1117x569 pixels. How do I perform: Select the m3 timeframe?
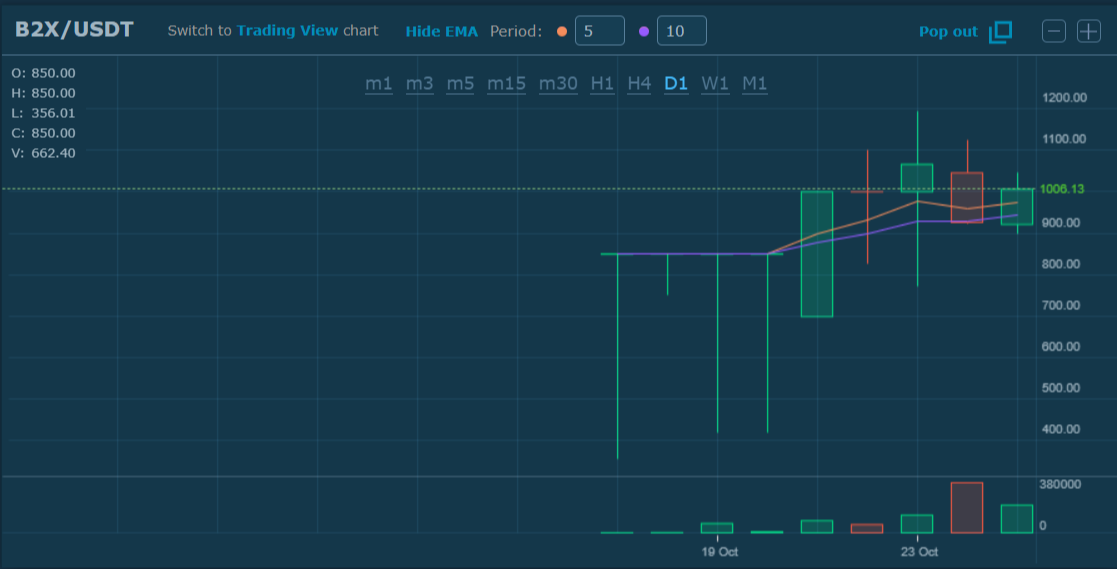pyautogui.click(x=420, y=83)
